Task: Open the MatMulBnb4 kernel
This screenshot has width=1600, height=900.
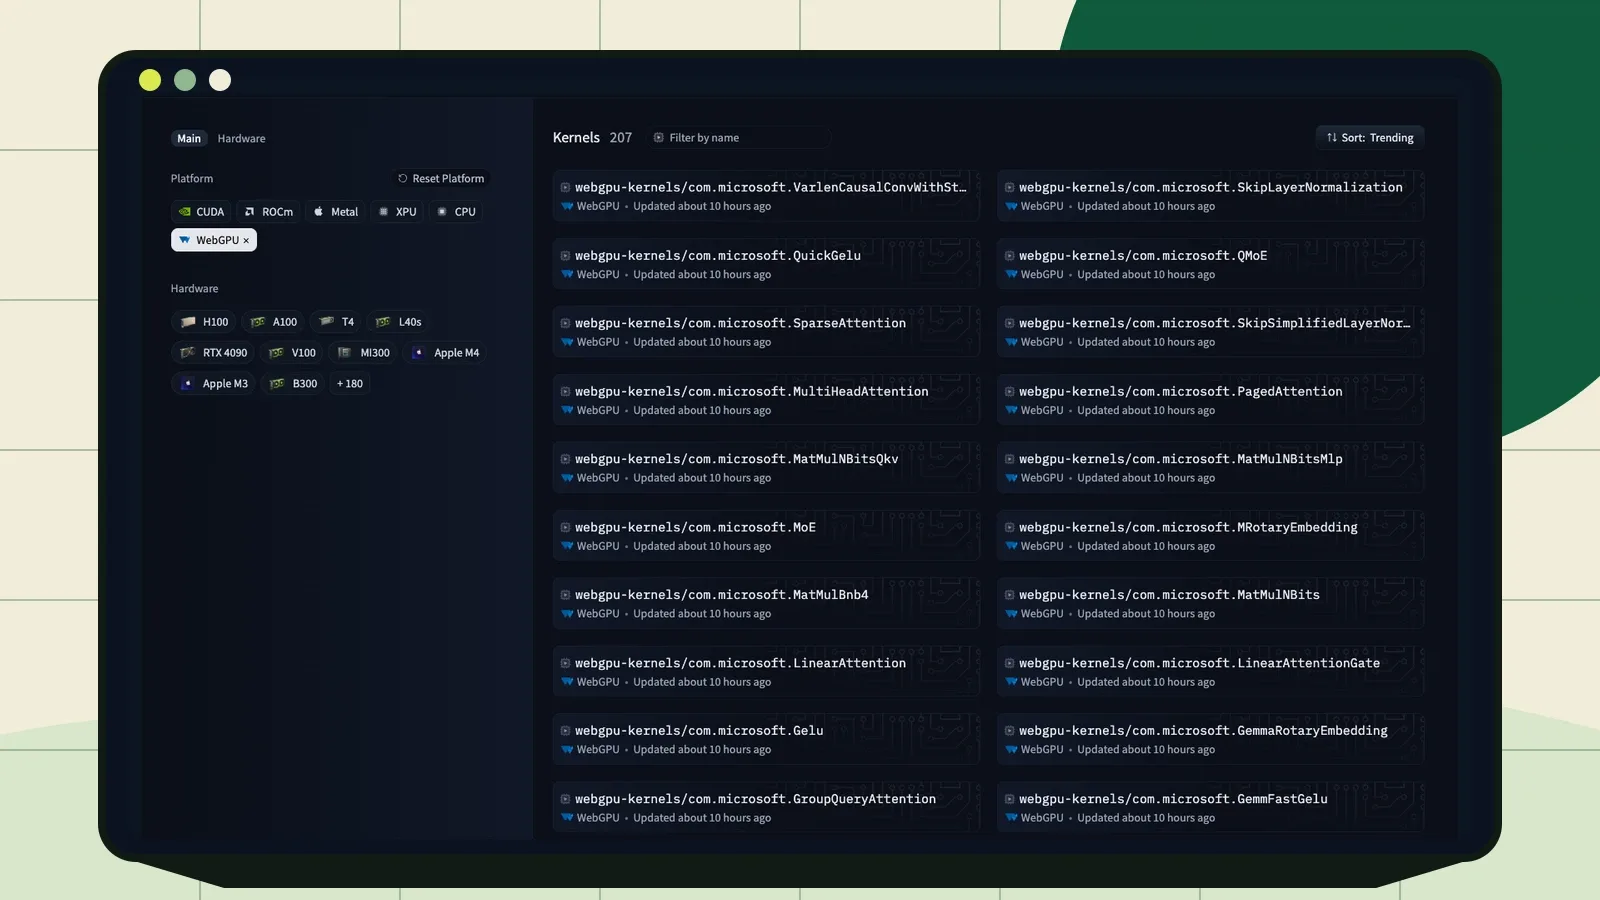Action: pos(766,604)
